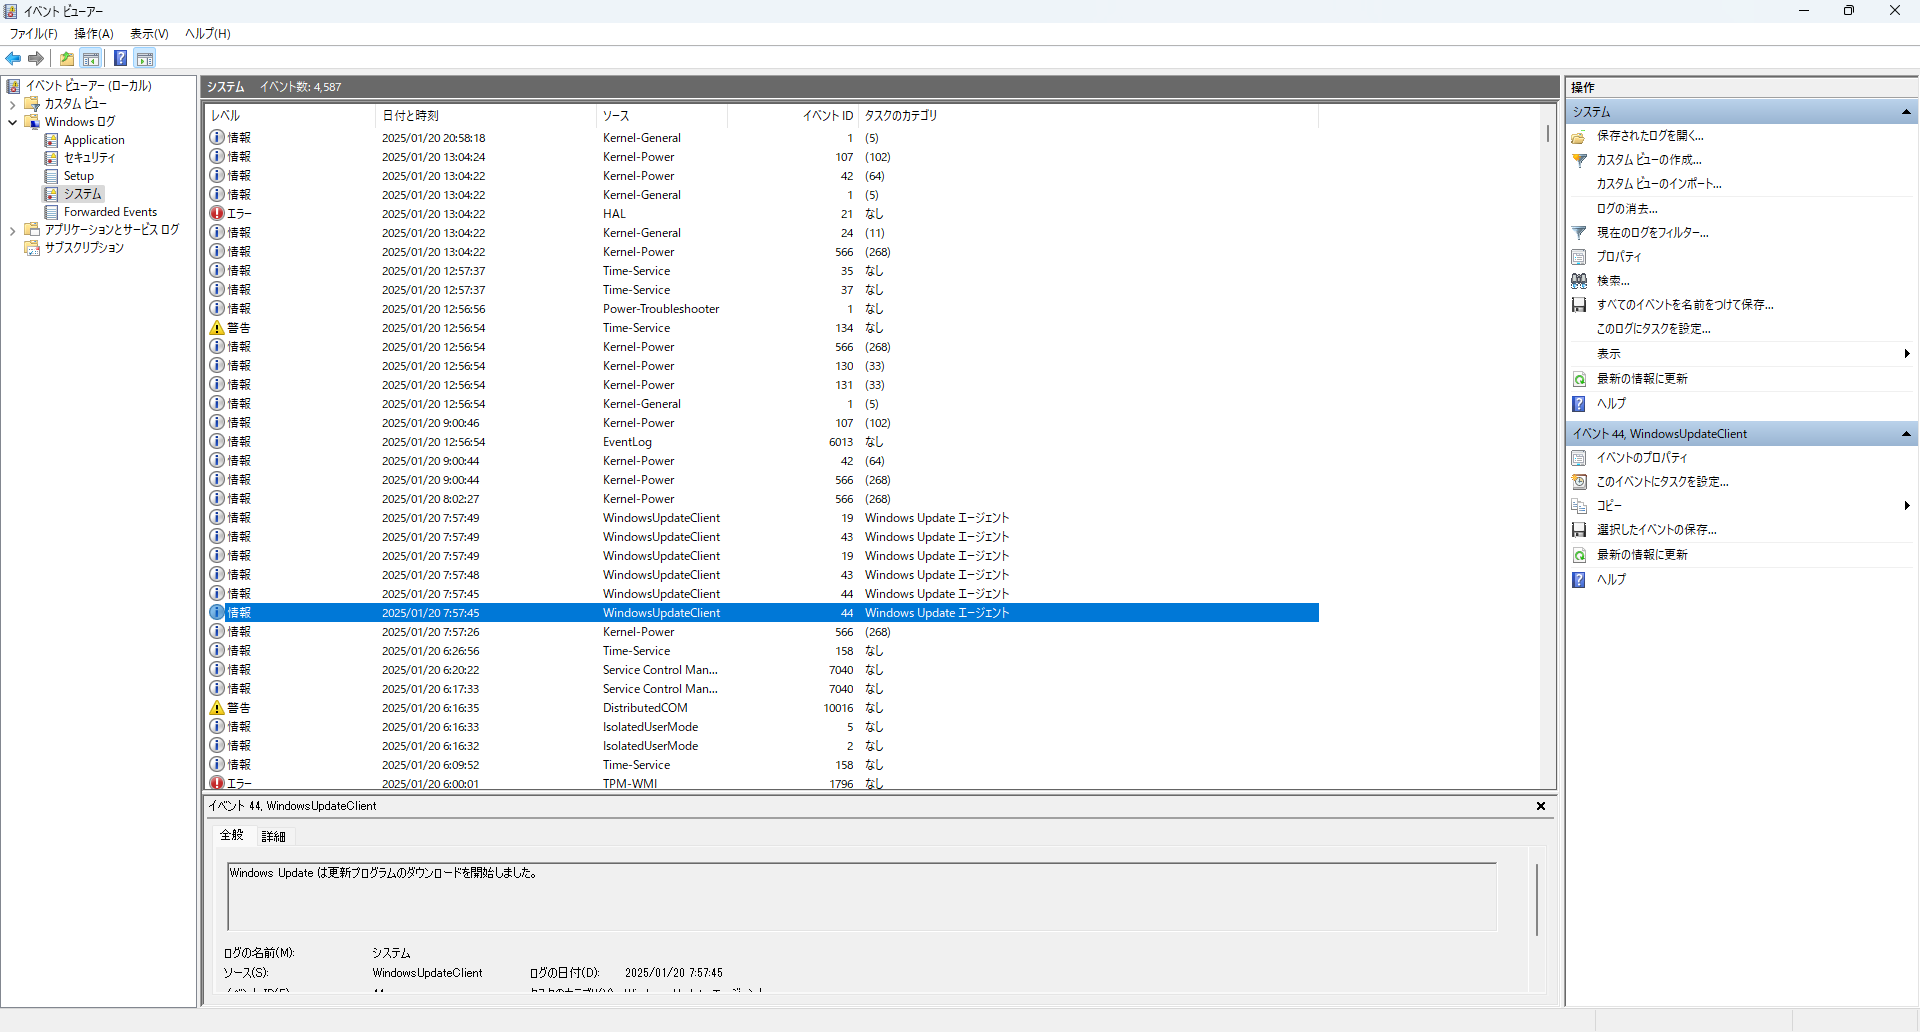1920x1032 pixels.
Task: Expand アプリケーションとサービス ログ node
Action: pos(12,230)
